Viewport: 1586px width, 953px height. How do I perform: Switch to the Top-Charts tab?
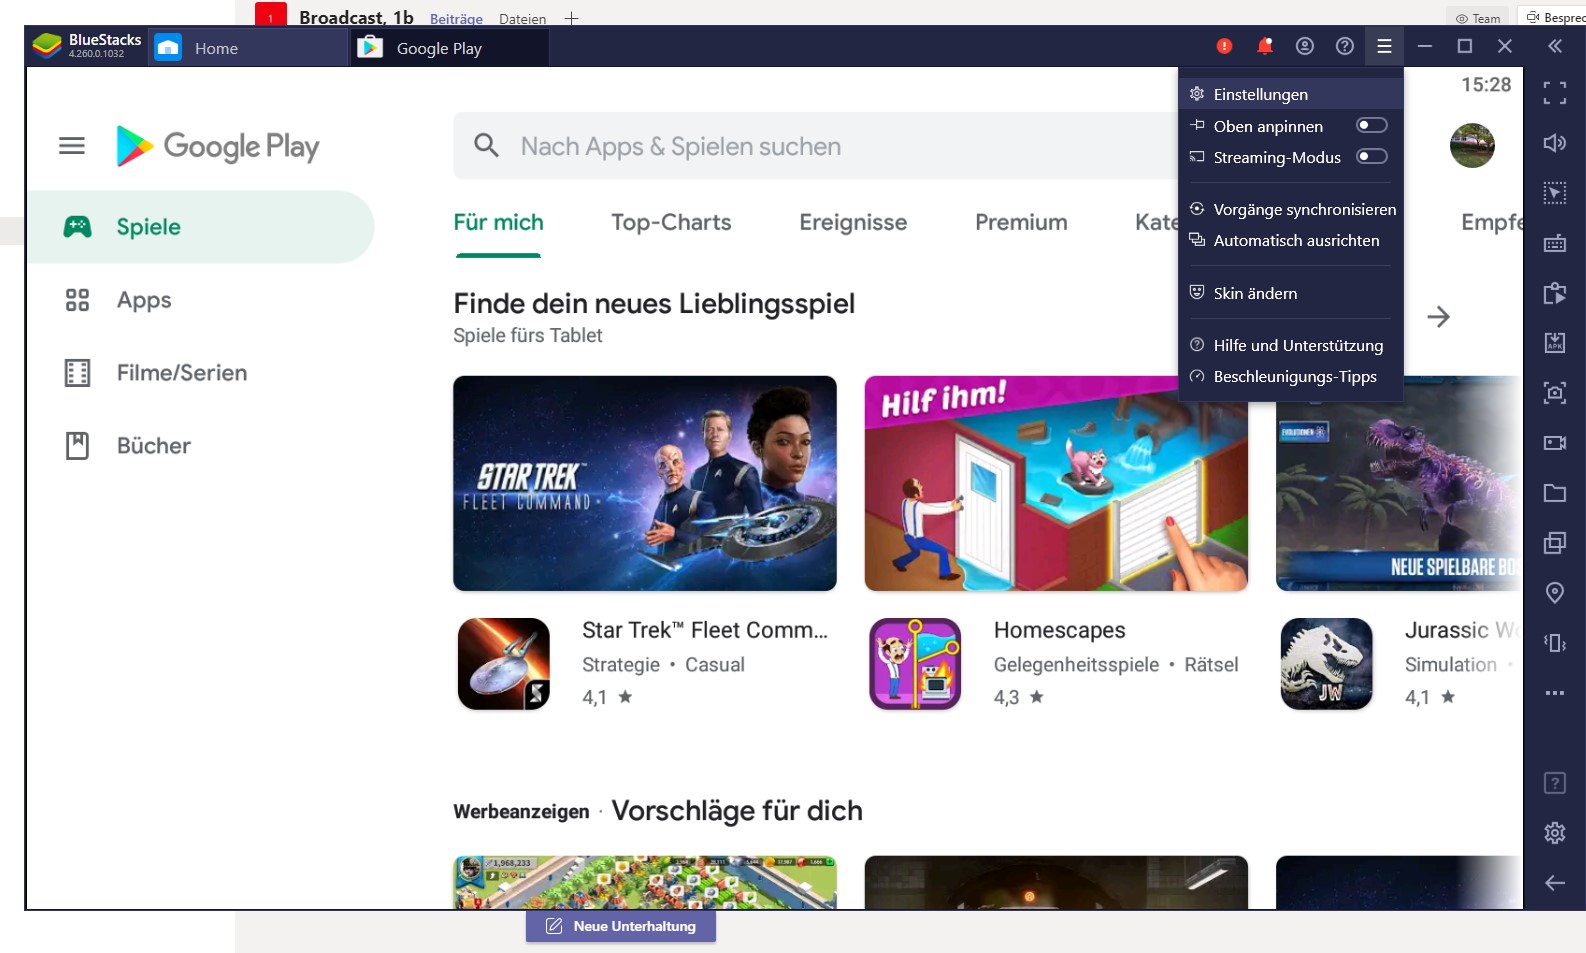click(671, 222)
